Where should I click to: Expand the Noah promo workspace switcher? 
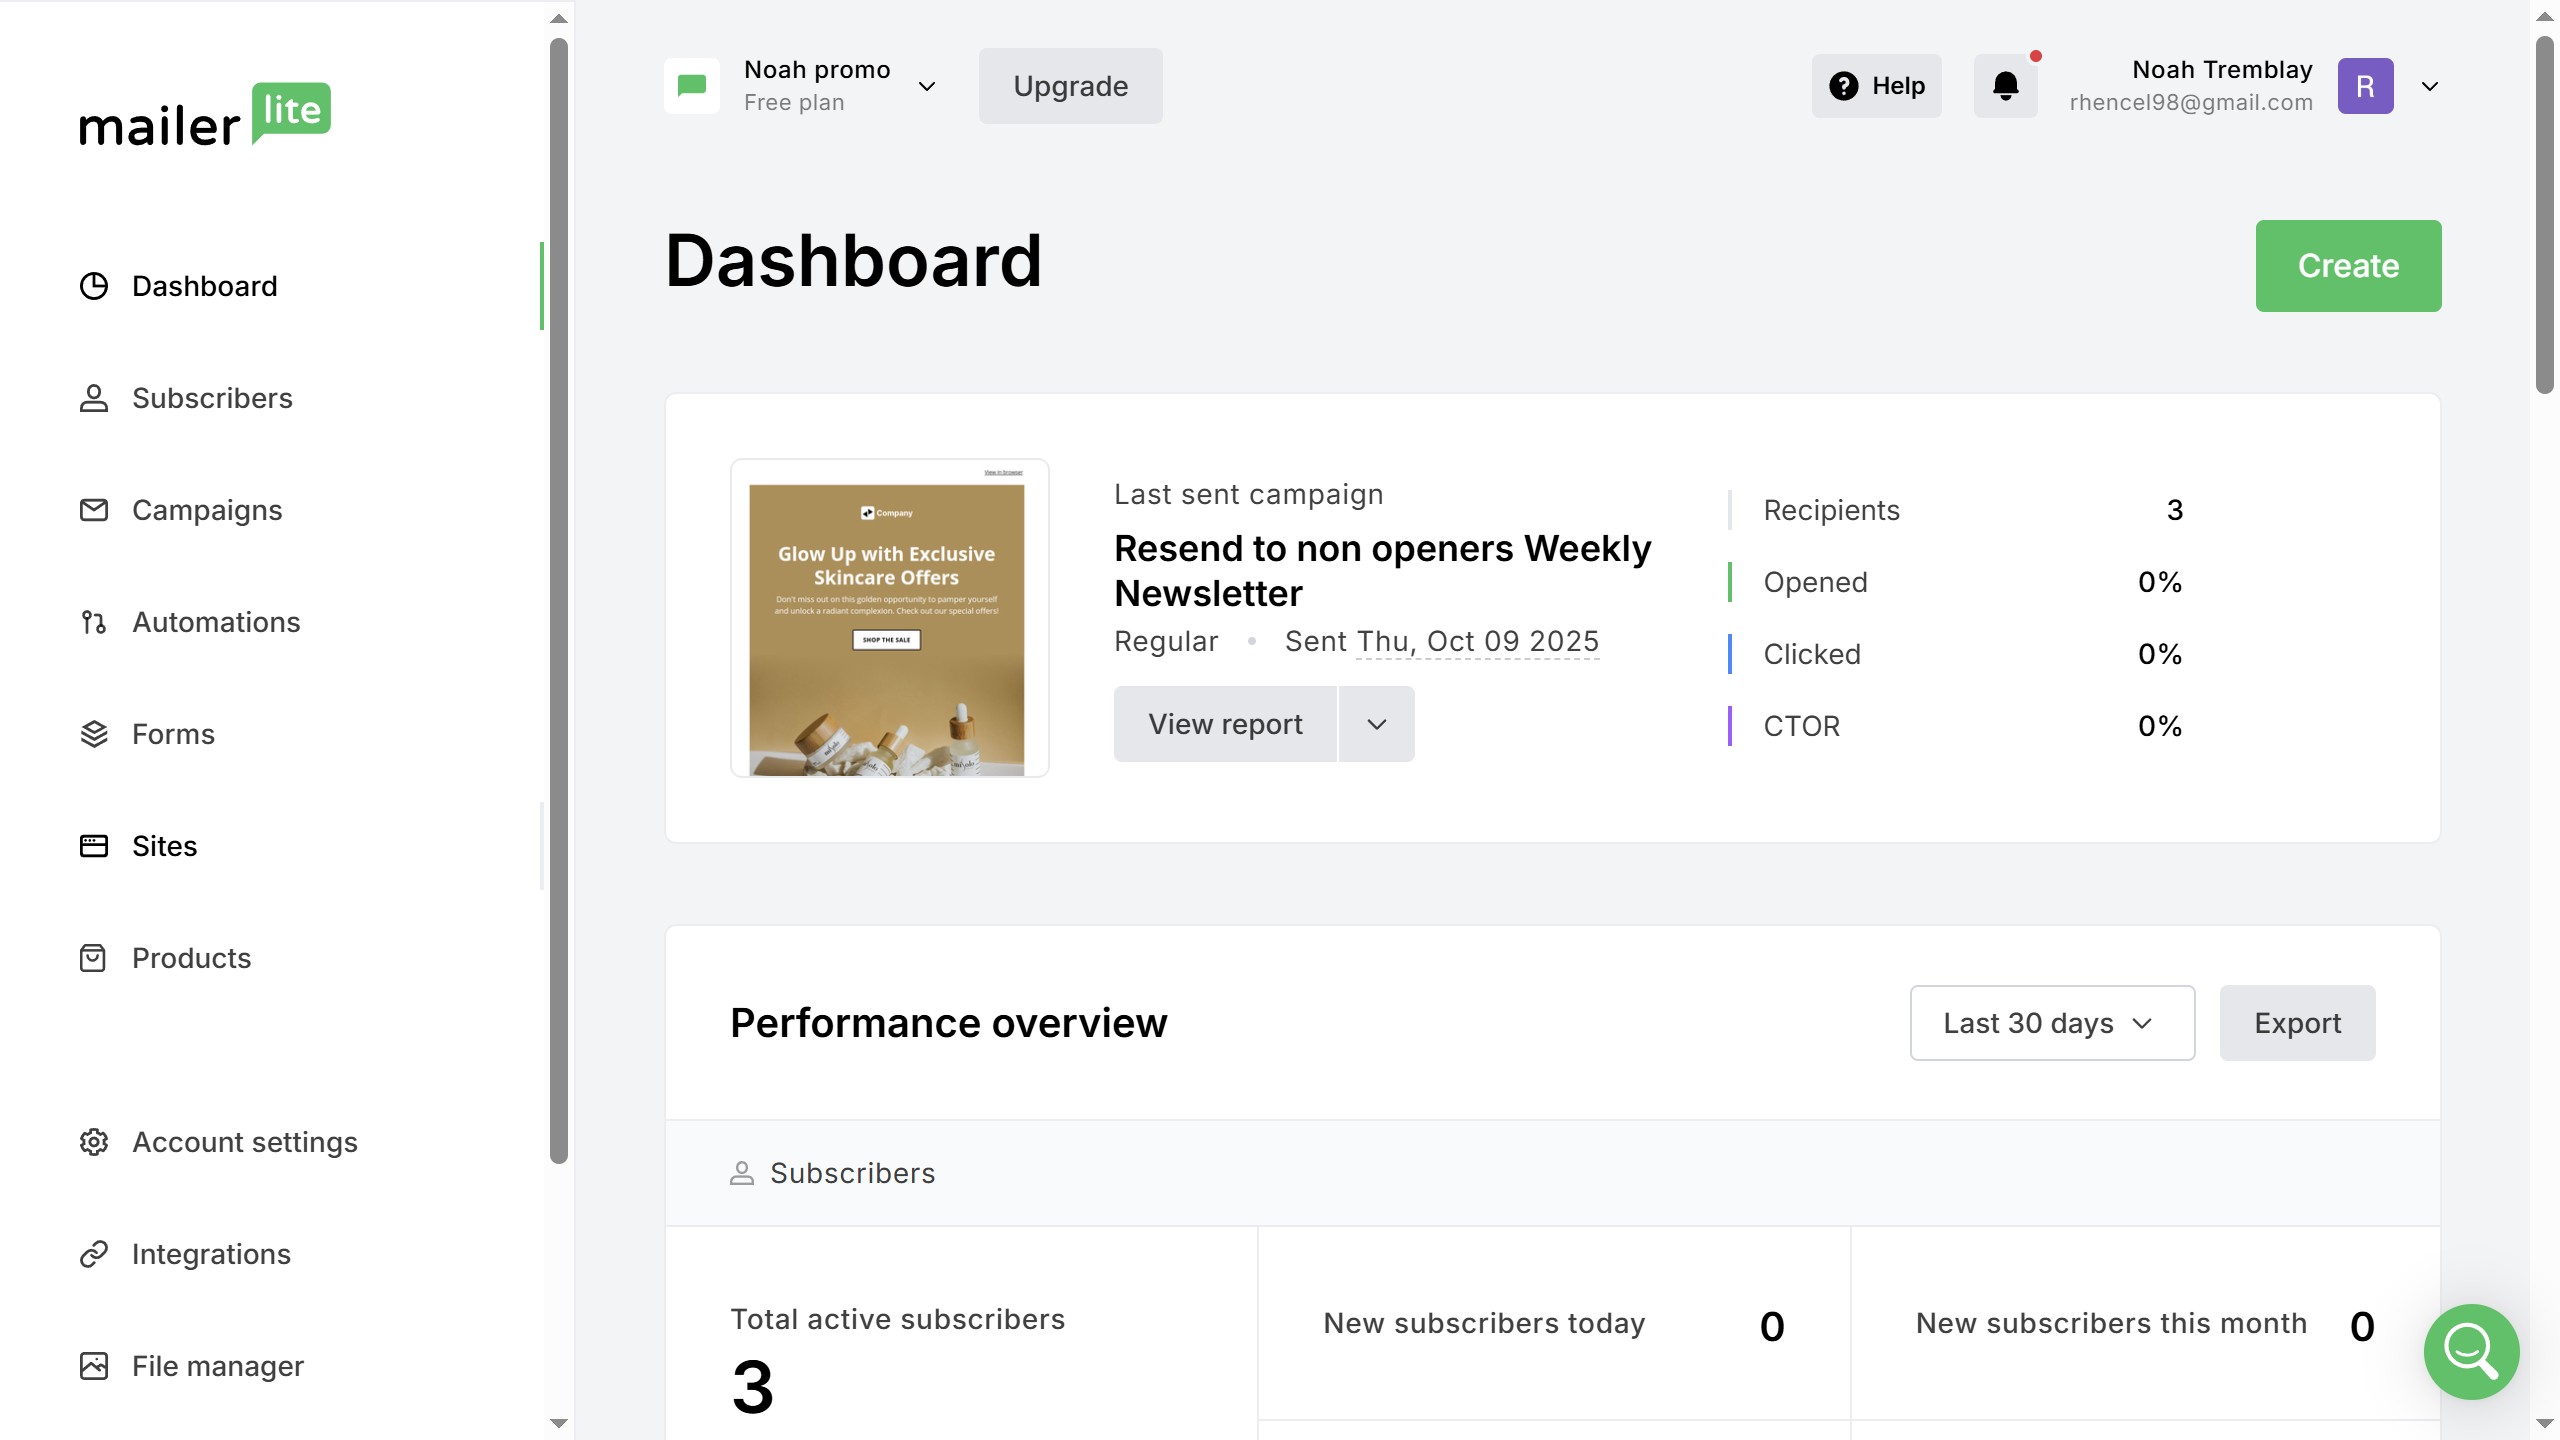(926, 86)
